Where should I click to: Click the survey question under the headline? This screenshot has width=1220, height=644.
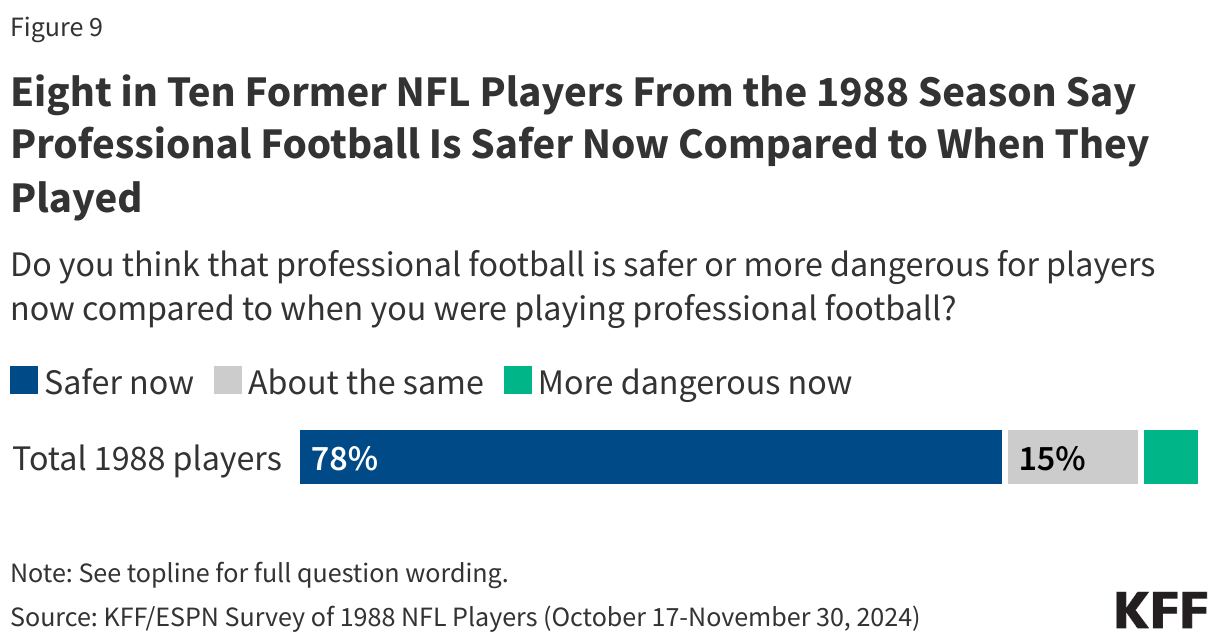click(582, 287)
